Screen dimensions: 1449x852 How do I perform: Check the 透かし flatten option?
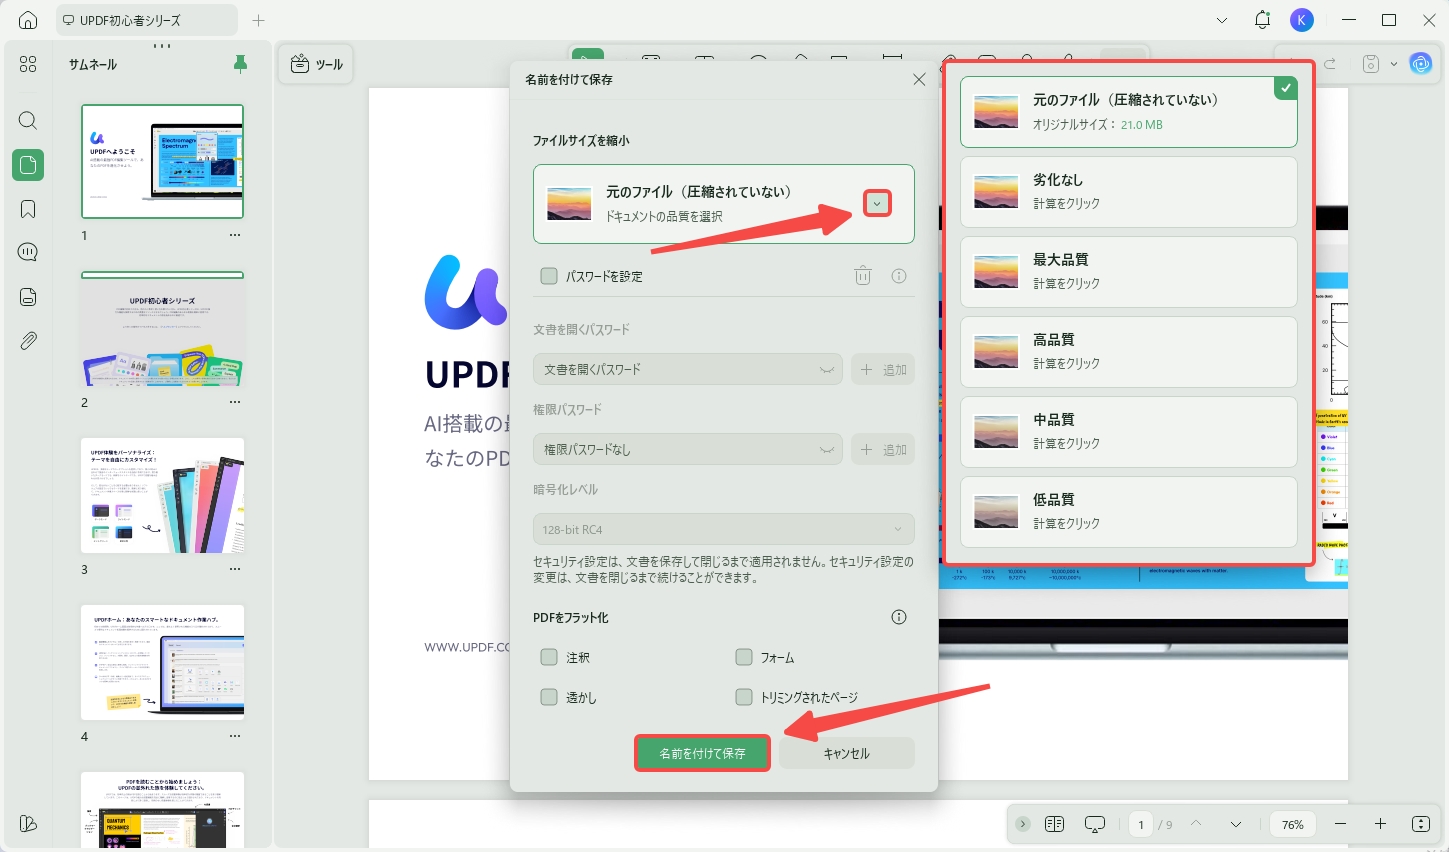click(549, 697)
